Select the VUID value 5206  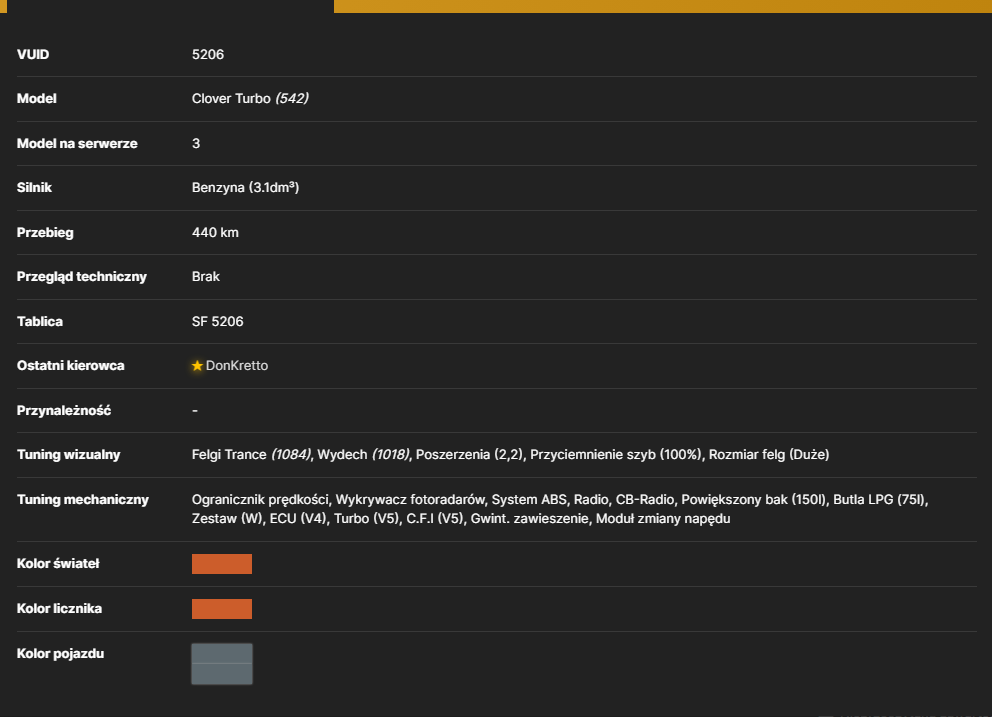click(x=208, y=54)
